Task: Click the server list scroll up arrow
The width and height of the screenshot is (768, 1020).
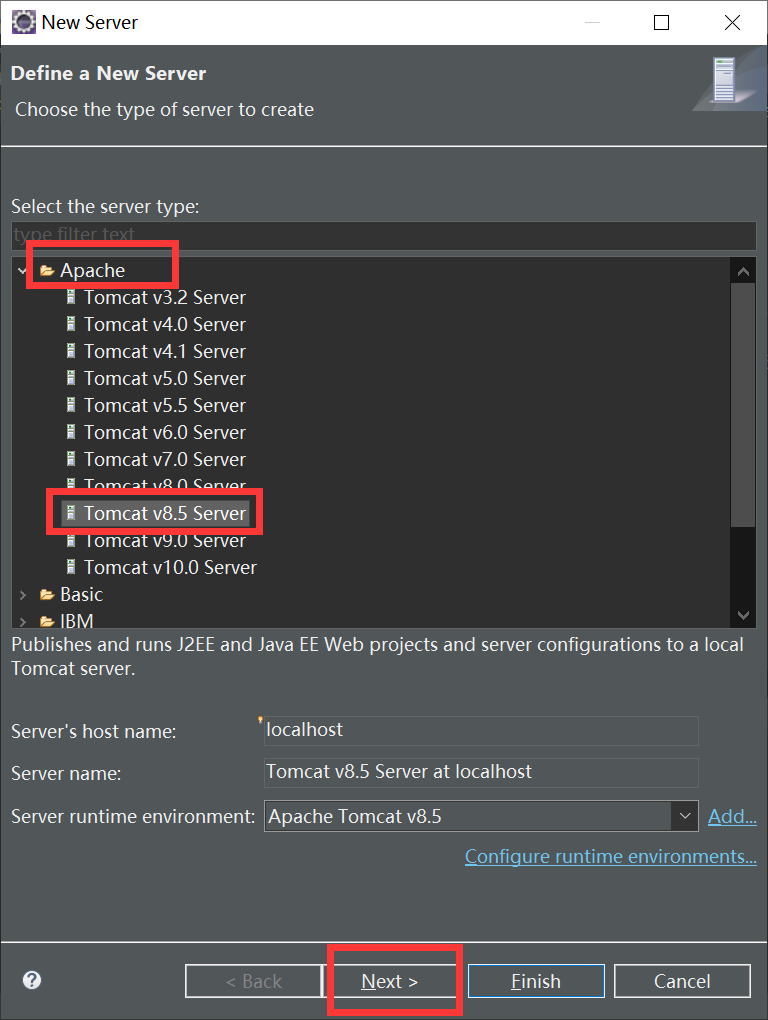Action: point(743,272)
